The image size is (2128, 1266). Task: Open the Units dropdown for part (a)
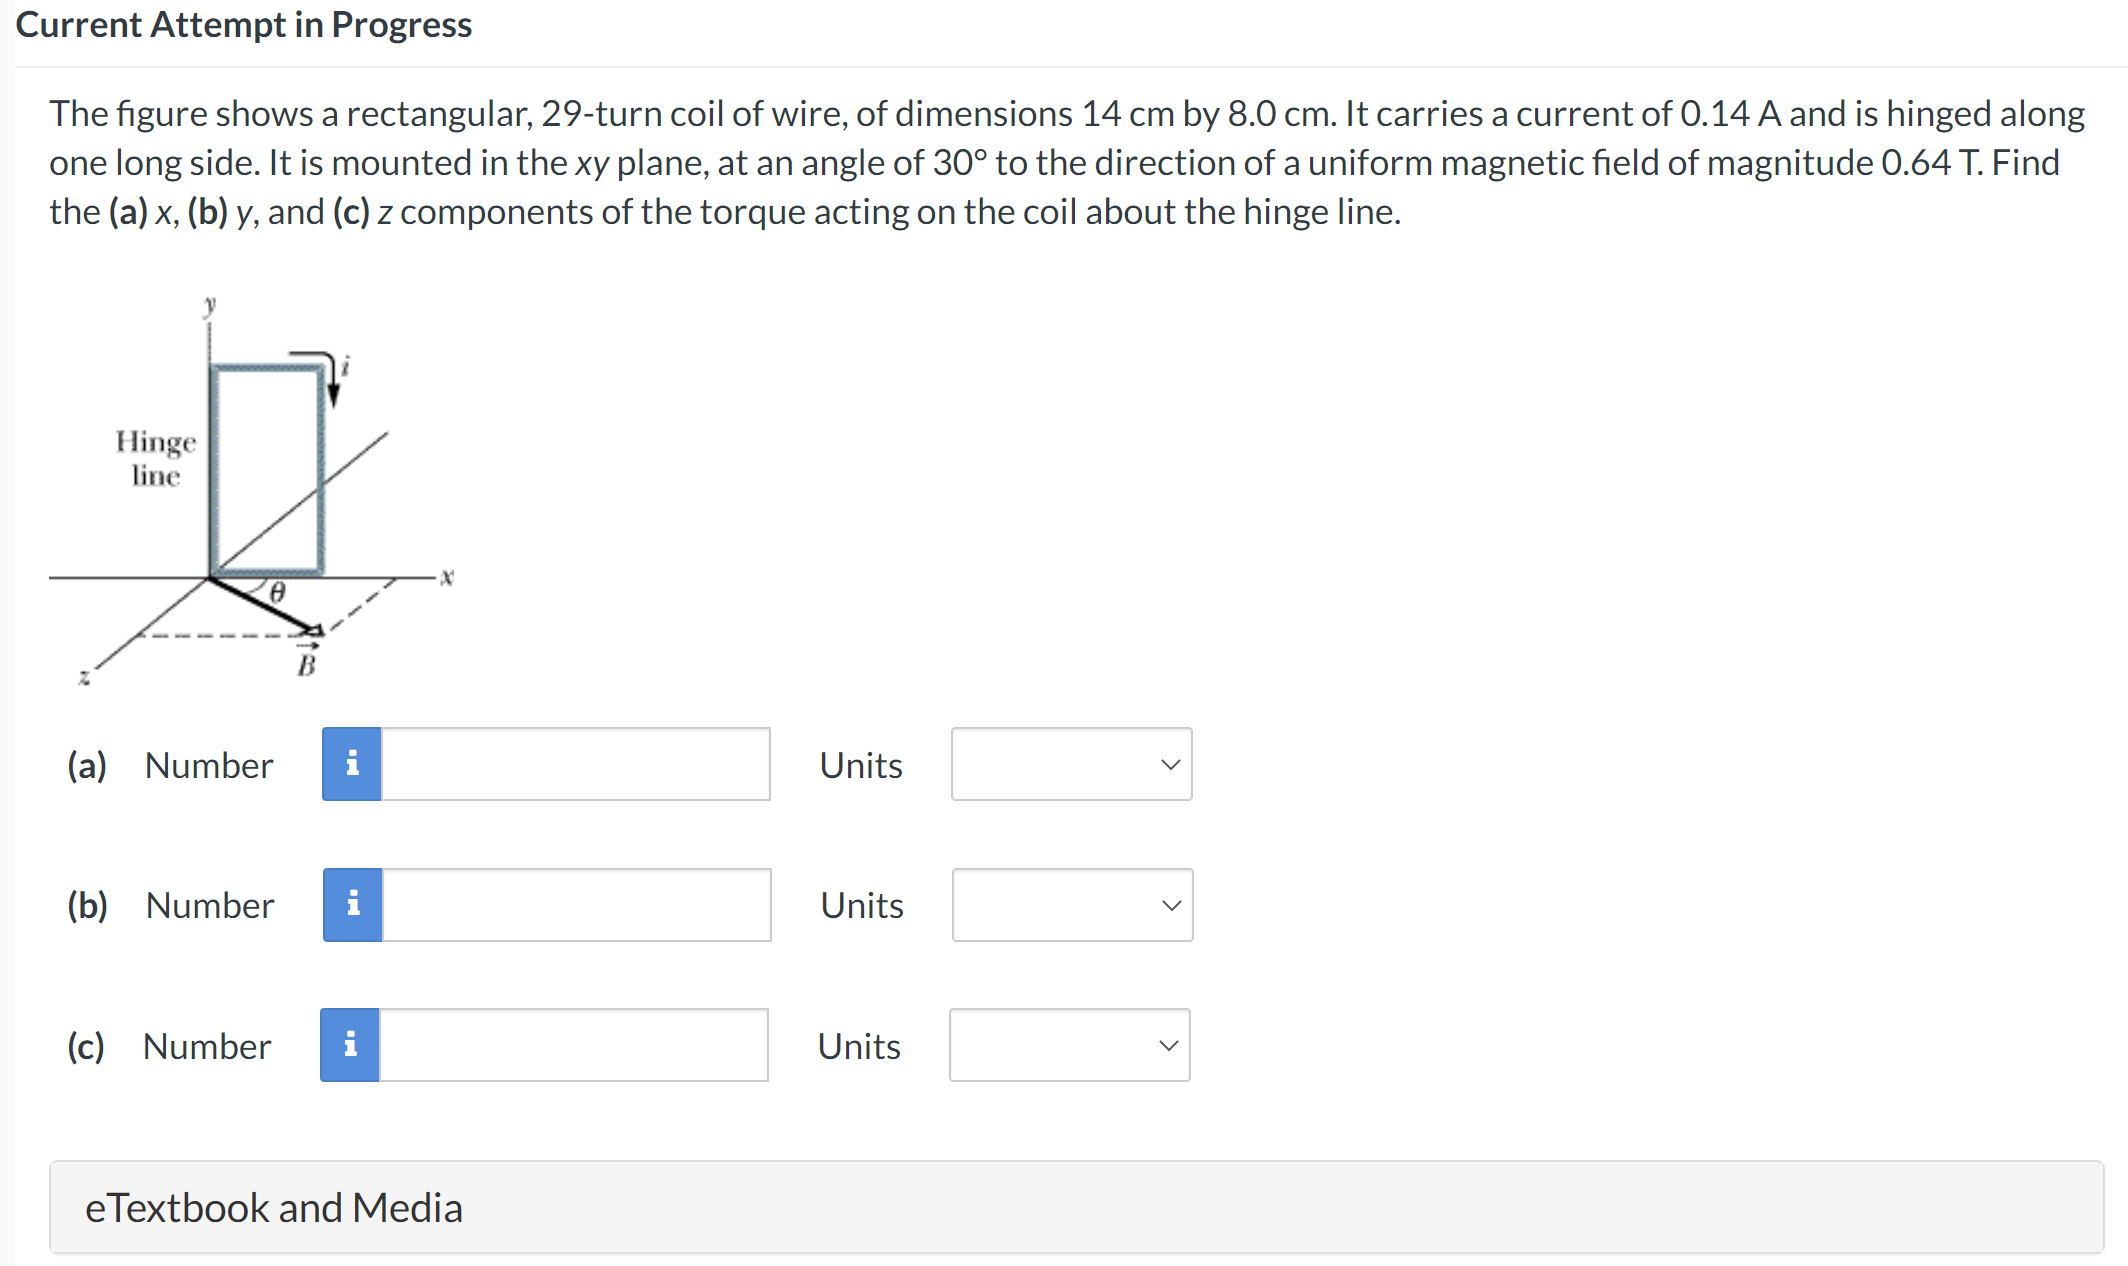(x=1071, y=764)
